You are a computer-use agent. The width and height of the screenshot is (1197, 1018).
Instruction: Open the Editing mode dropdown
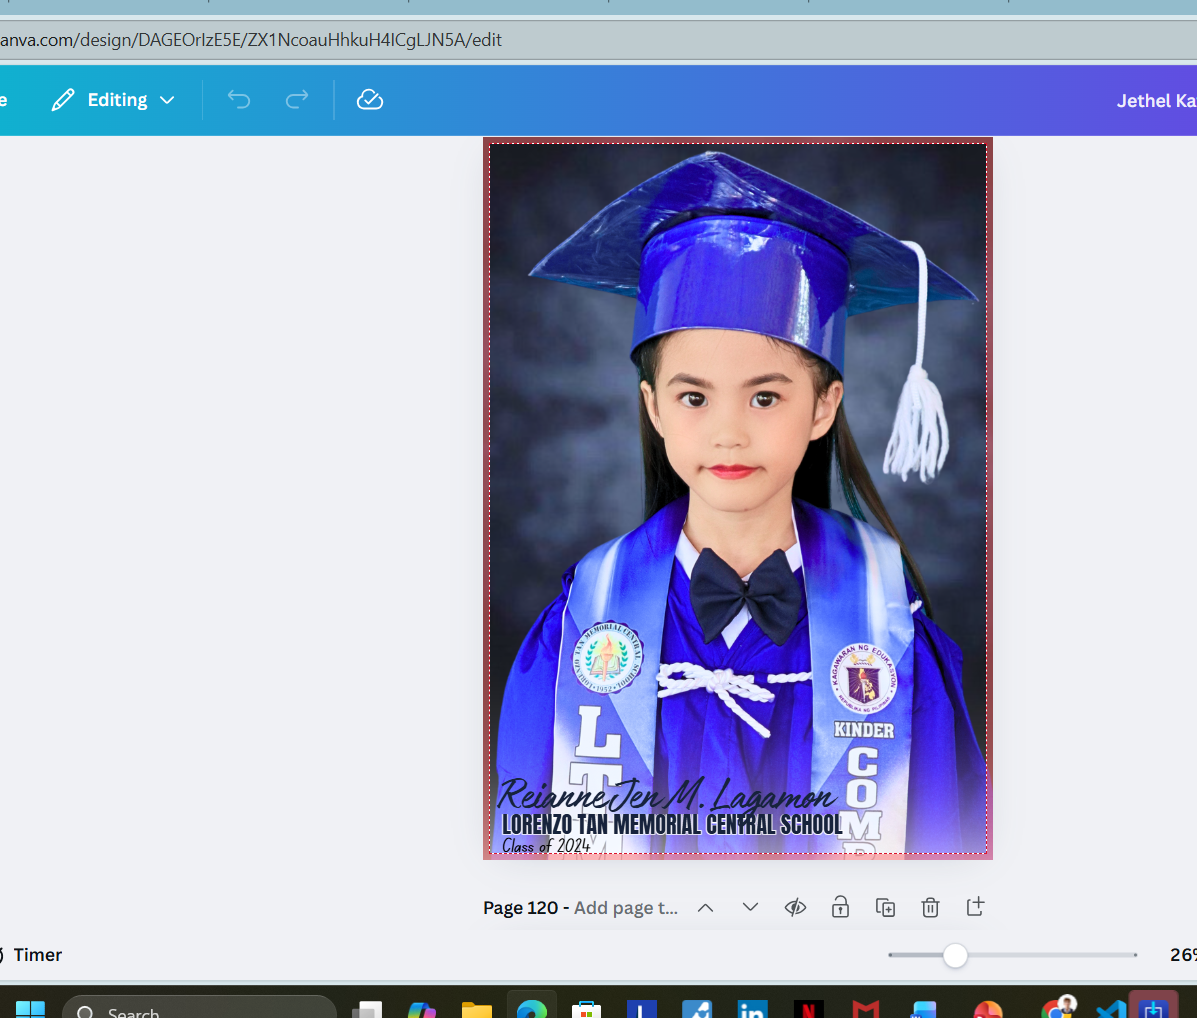113,100
